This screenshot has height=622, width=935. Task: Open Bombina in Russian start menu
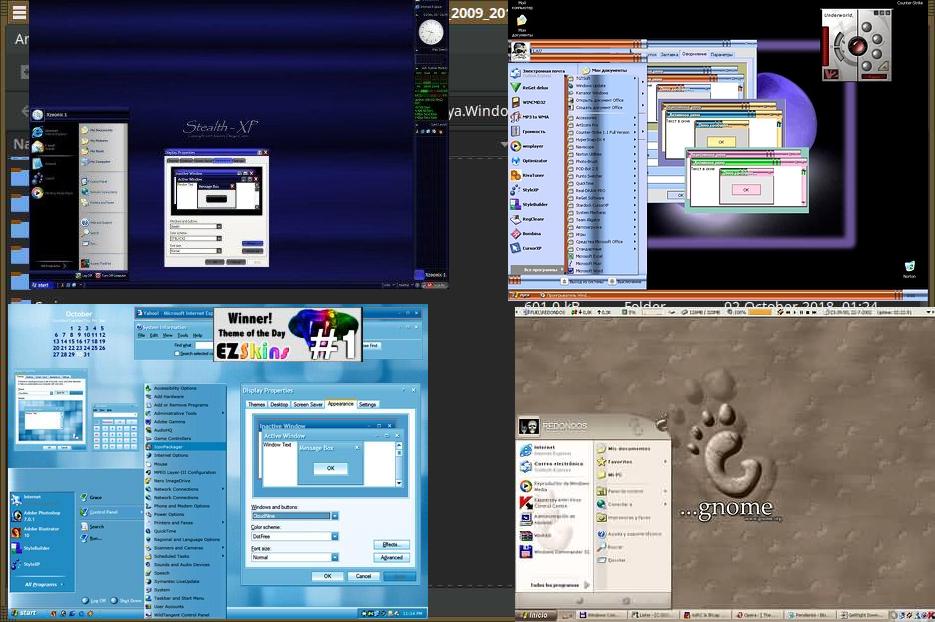526,234
